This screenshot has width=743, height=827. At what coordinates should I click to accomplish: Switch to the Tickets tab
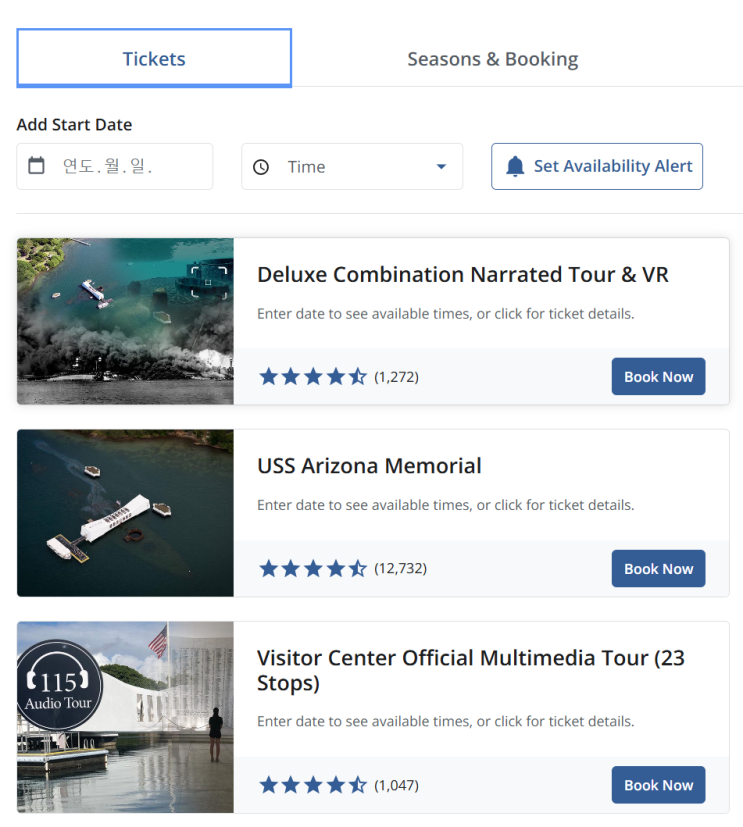(x=154, y=58)
